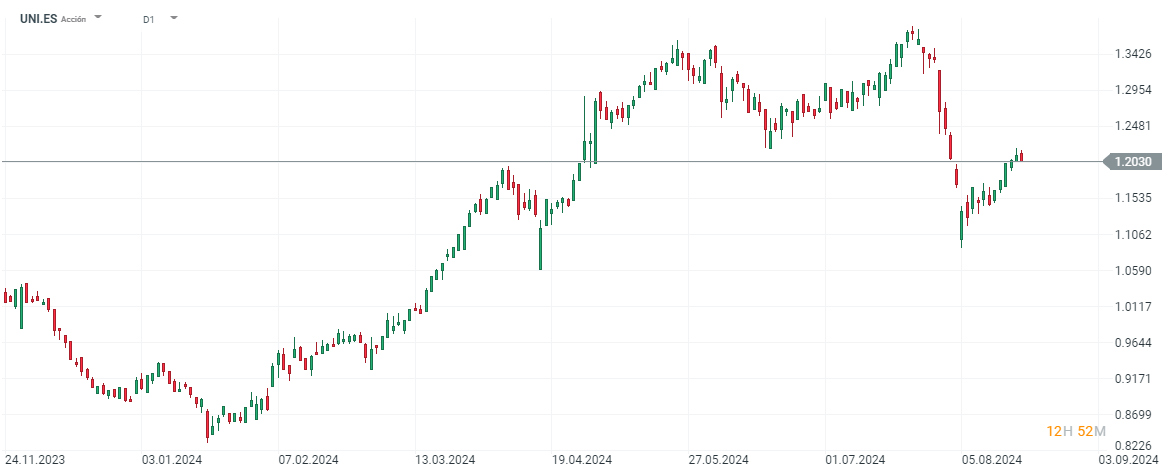The image size is (1175, 476).
Task: Select the 05.08.2024 time axis label
Action: tap(992, 460)
